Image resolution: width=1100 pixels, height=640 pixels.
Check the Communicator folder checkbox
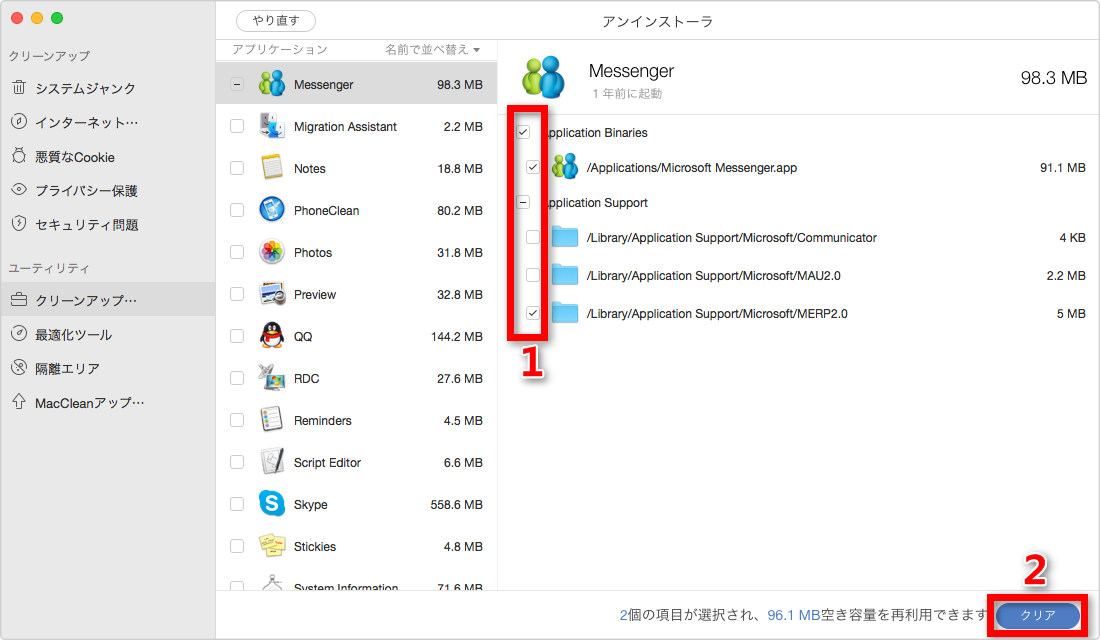pos(533,237)
